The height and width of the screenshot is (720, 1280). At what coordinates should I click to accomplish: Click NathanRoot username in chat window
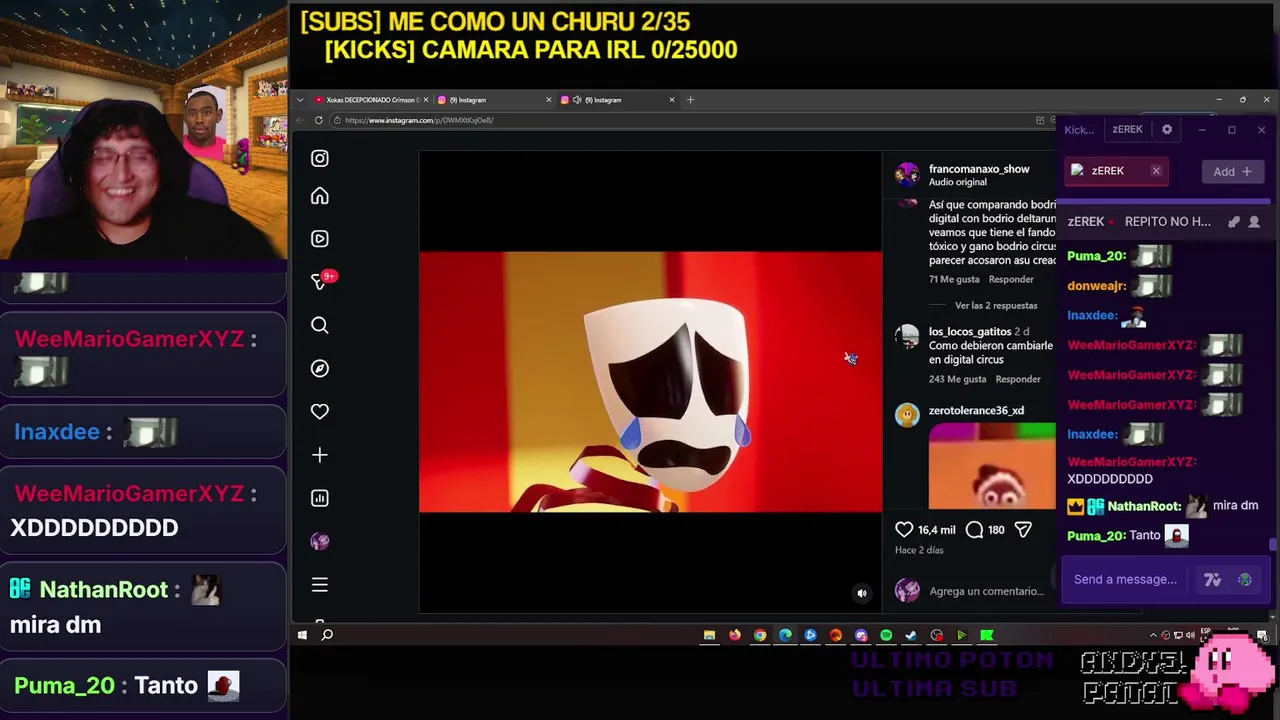[x=1144, y=506]
